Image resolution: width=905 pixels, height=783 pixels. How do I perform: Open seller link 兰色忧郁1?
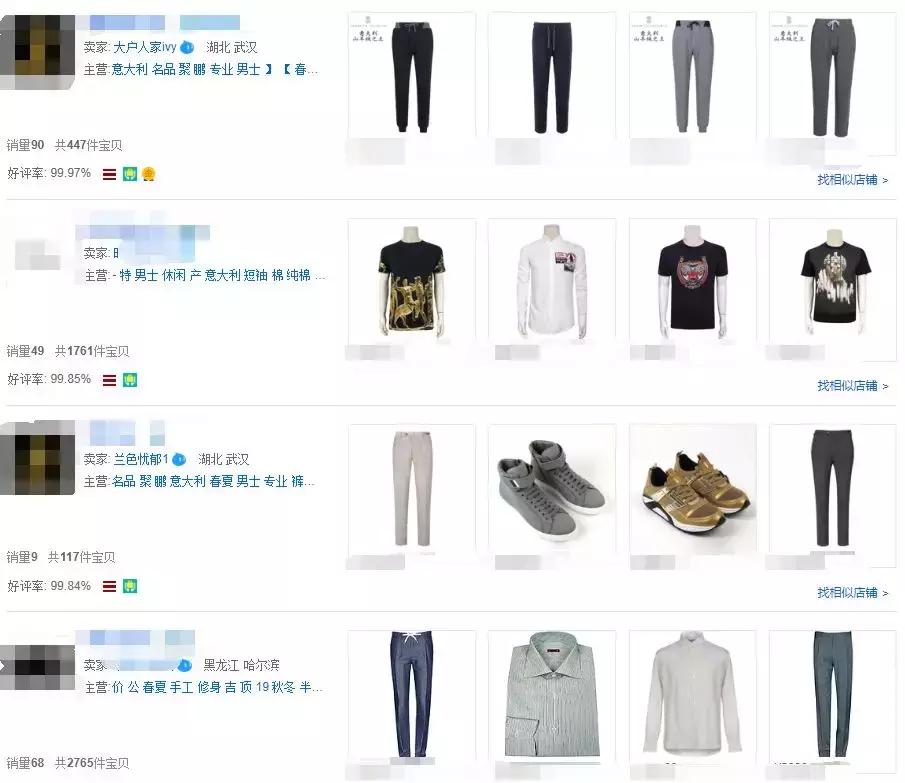coord(141,459)
